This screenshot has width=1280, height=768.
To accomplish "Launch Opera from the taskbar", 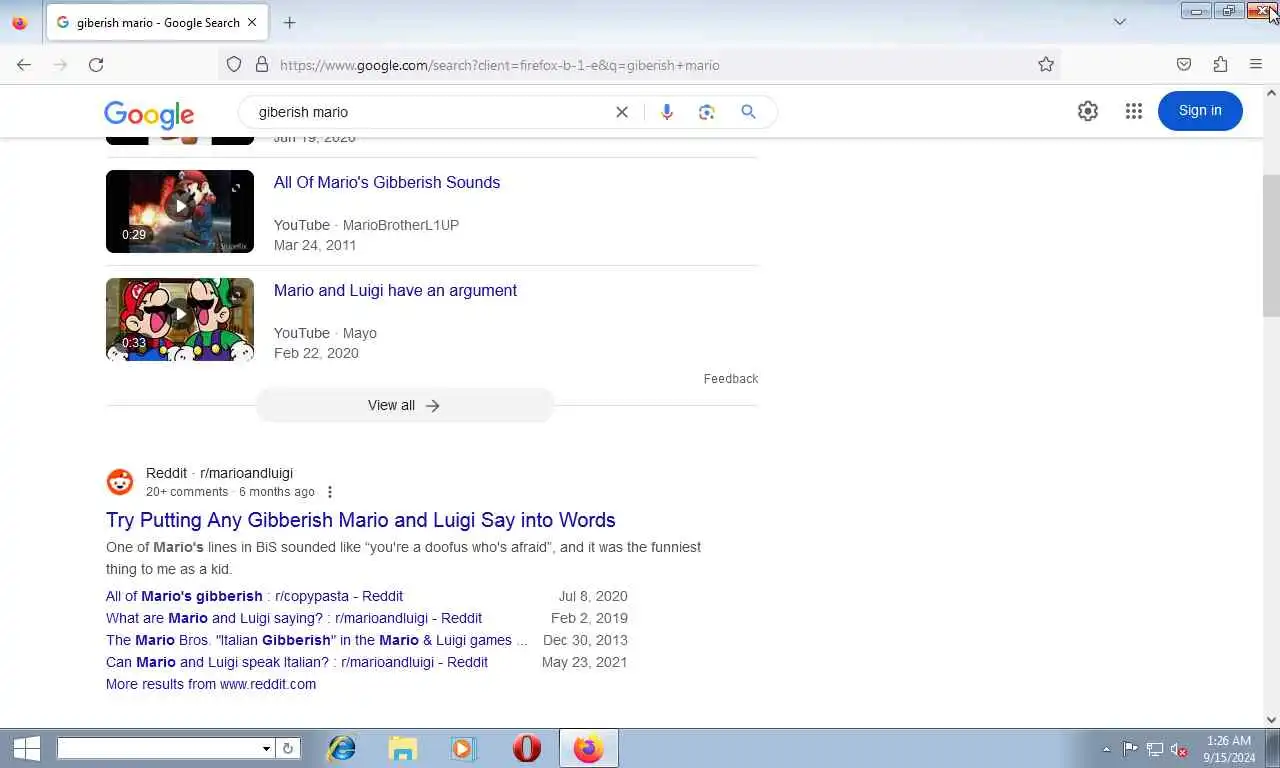I will pyautogui.click(x=526, y=748).
